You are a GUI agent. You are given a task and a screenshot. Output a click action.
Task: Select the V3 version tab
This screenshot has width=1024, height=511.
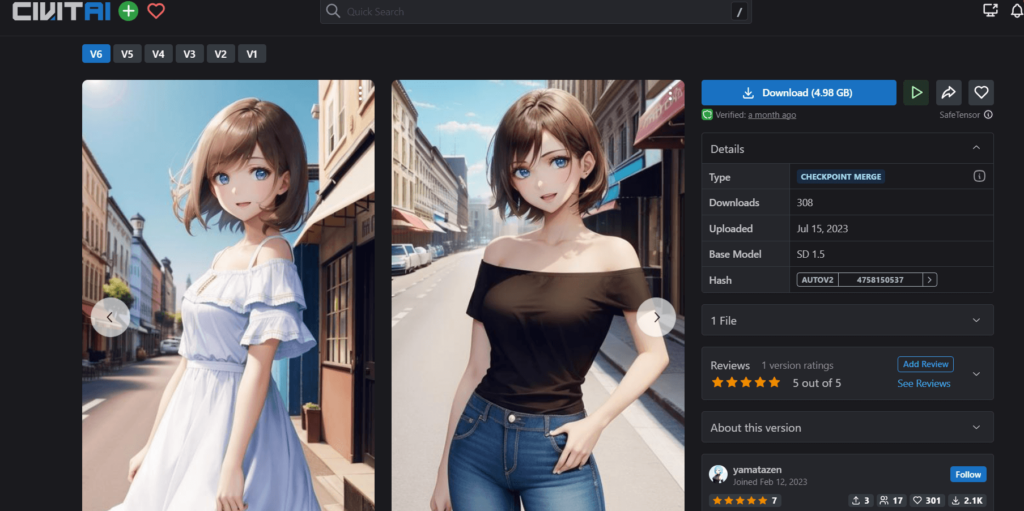pyautogui.click(x=189, y=54)
